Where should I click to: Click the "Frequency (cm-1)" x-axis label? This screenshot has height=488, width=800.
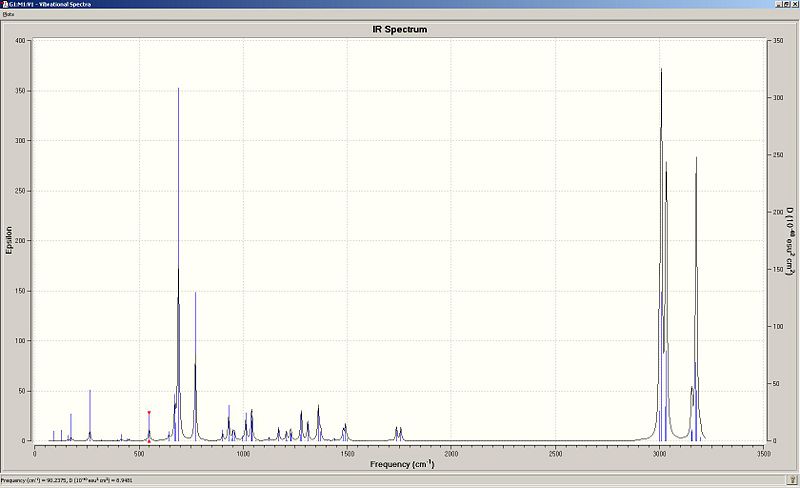point(402,464)
